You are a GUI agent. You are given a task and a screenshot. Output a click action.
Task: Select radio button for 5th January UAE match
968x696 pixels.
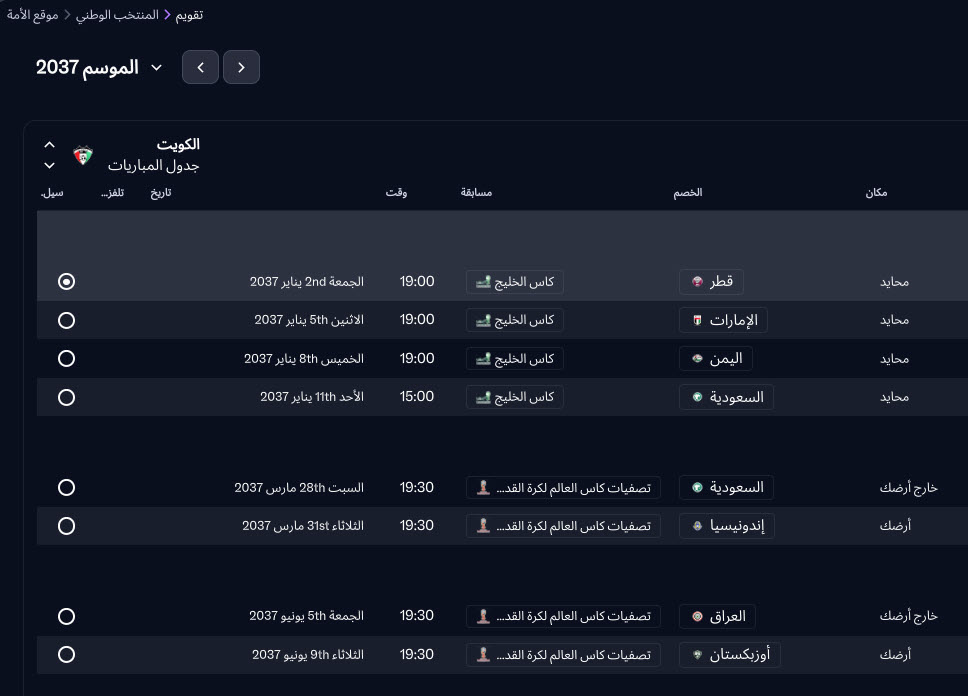(66, 321)
